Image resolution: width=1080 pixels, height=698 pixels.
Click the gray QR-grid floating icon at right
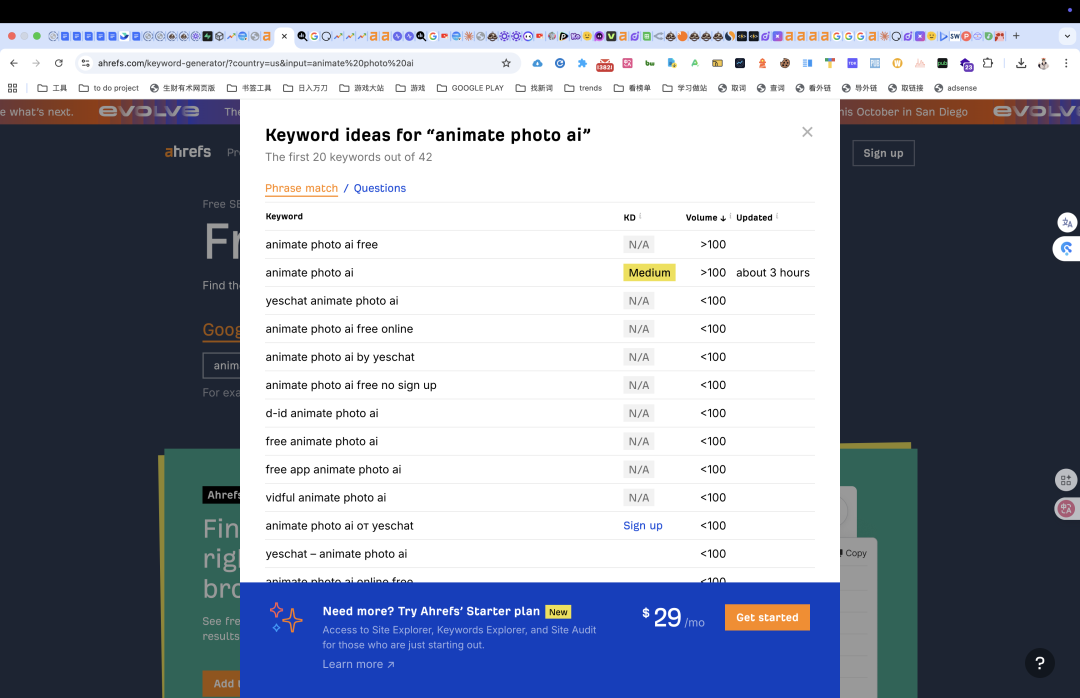(x=1066, y=480)
